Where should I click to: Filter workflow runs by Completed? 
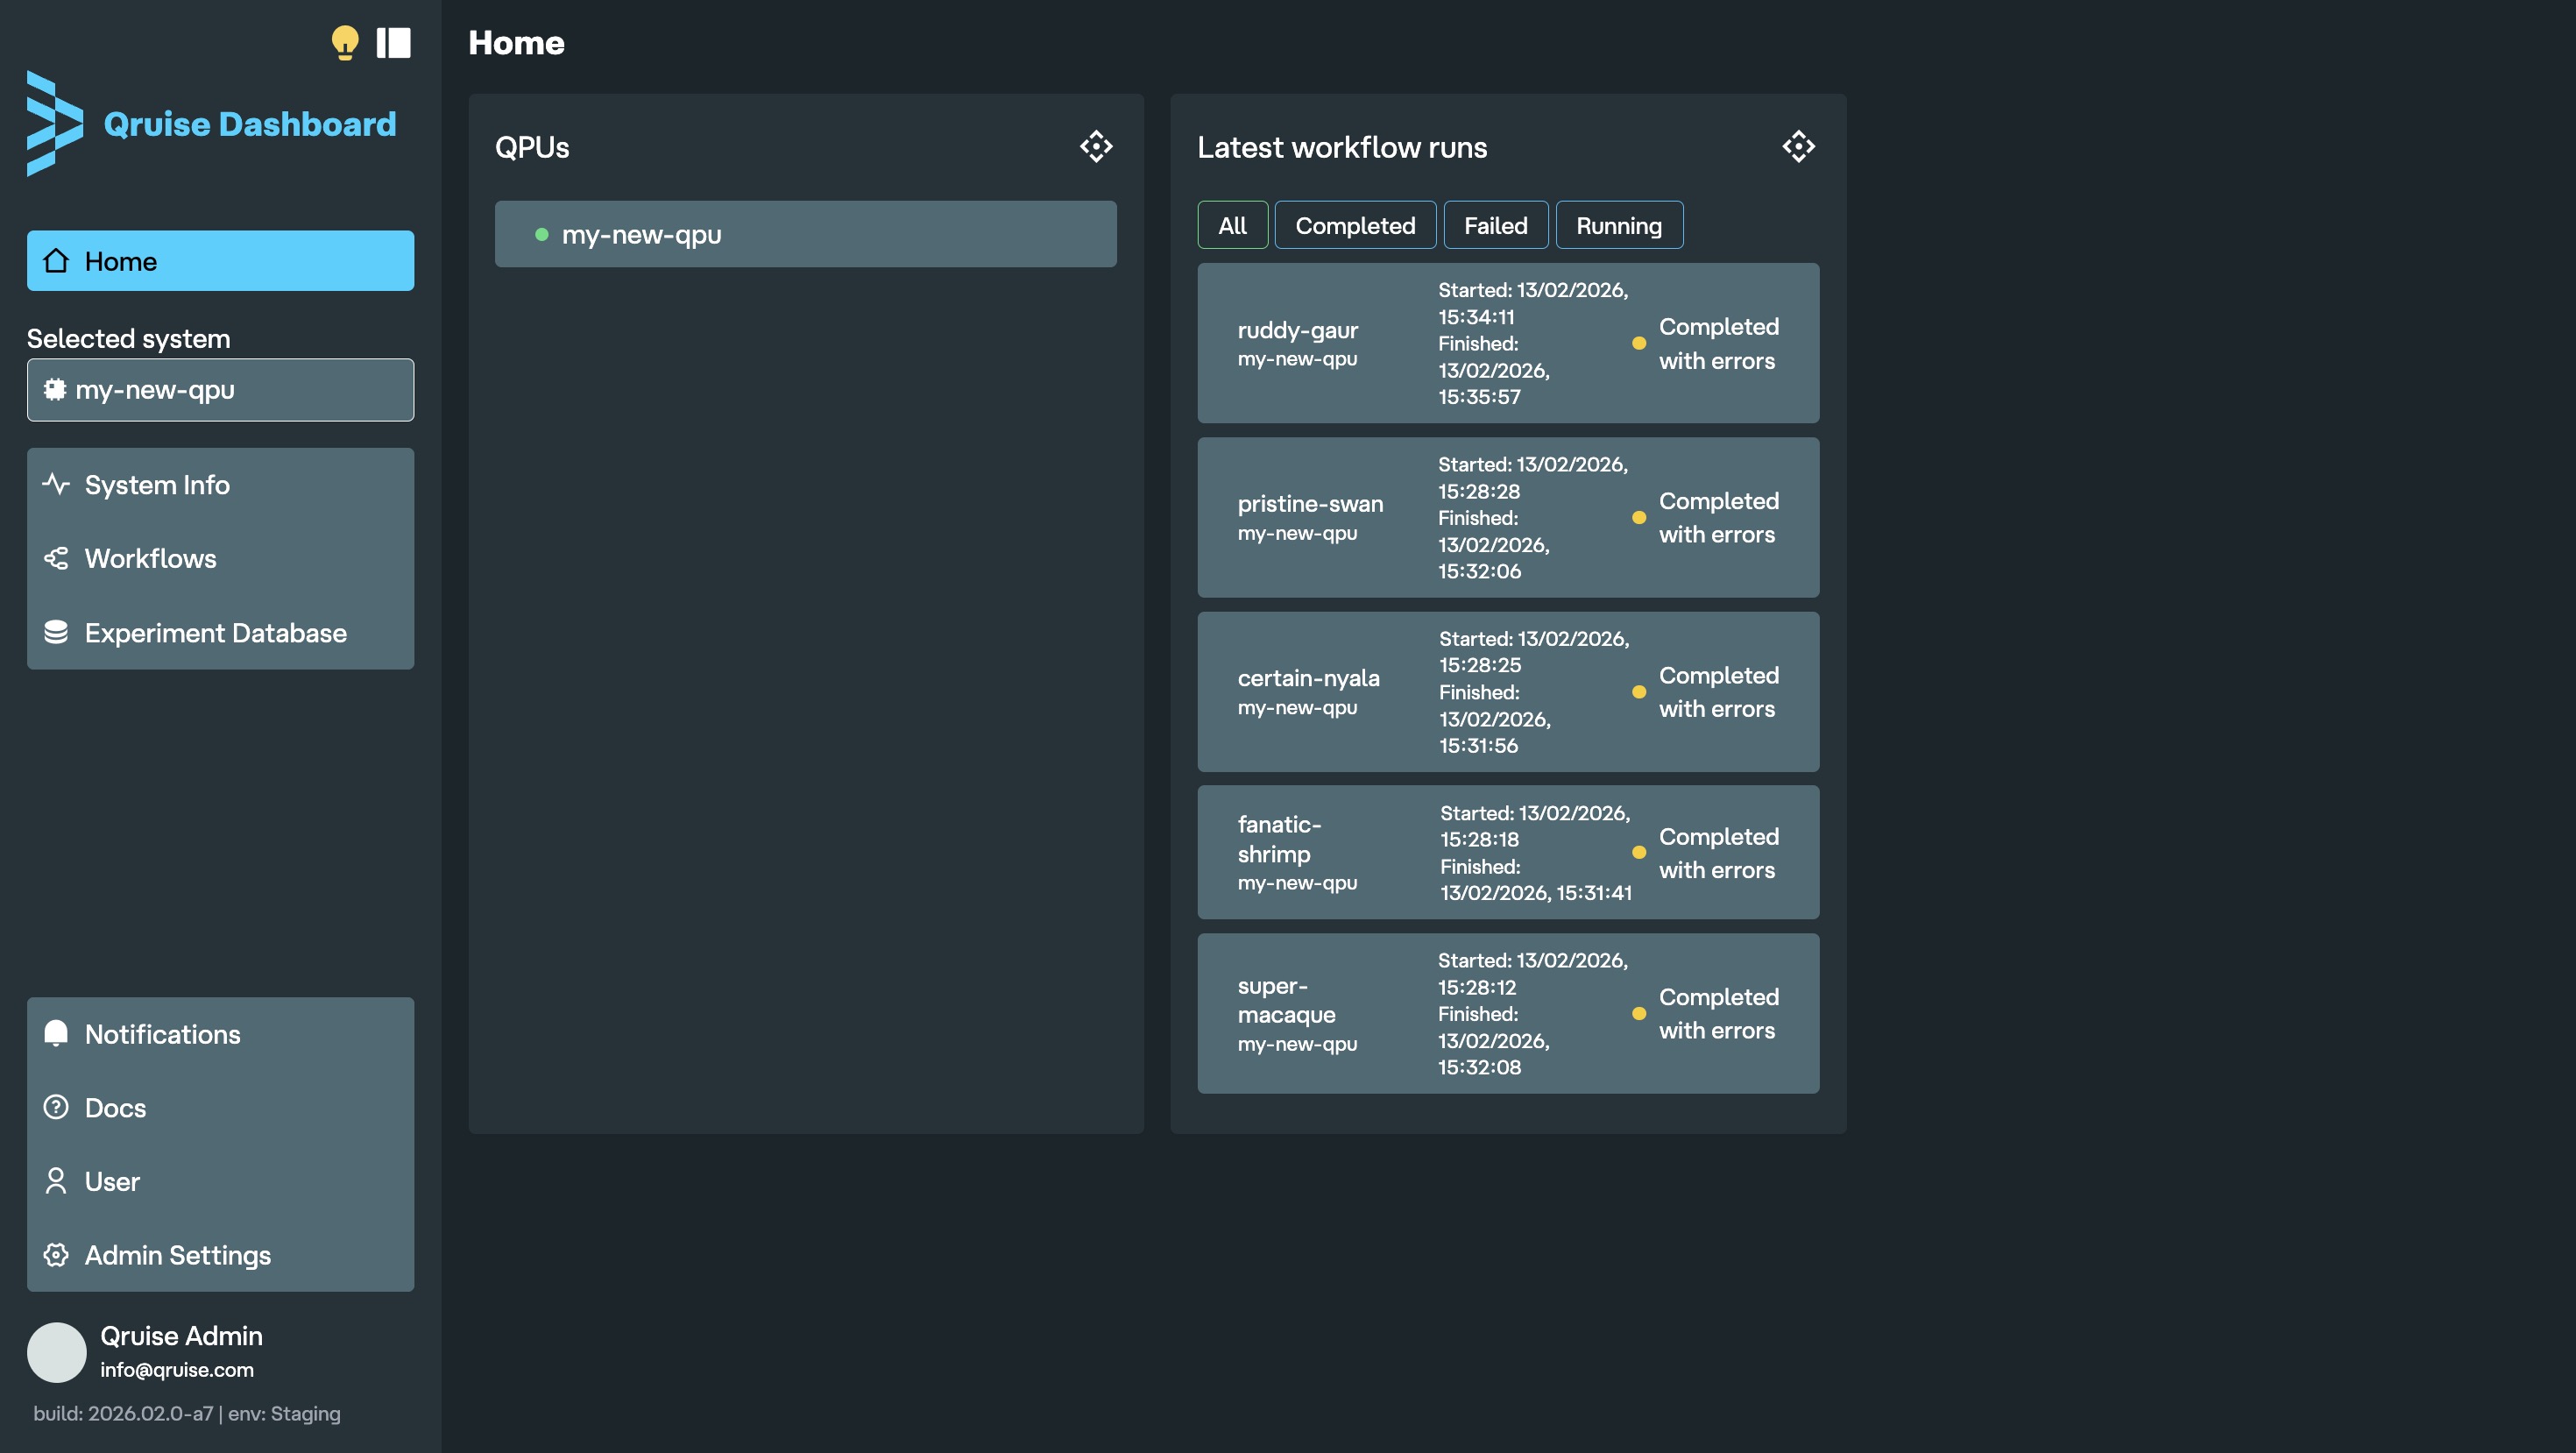click(1355, 226)
